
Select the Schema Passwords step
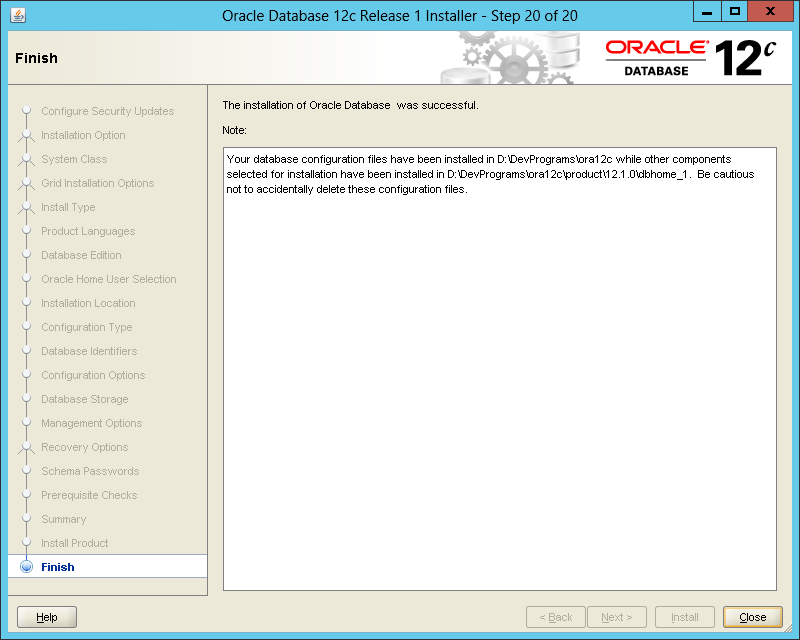click(90, 471)
